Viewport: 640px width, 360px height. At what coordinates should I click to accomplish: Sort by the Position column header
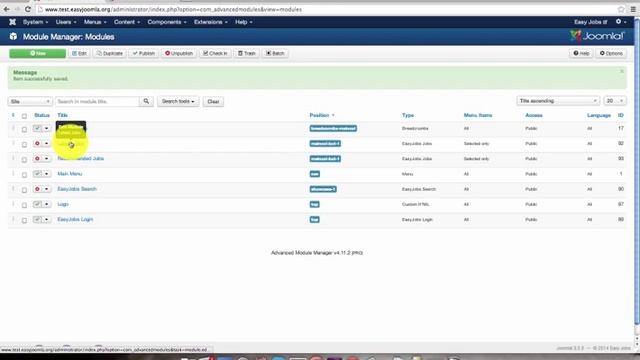322,116
